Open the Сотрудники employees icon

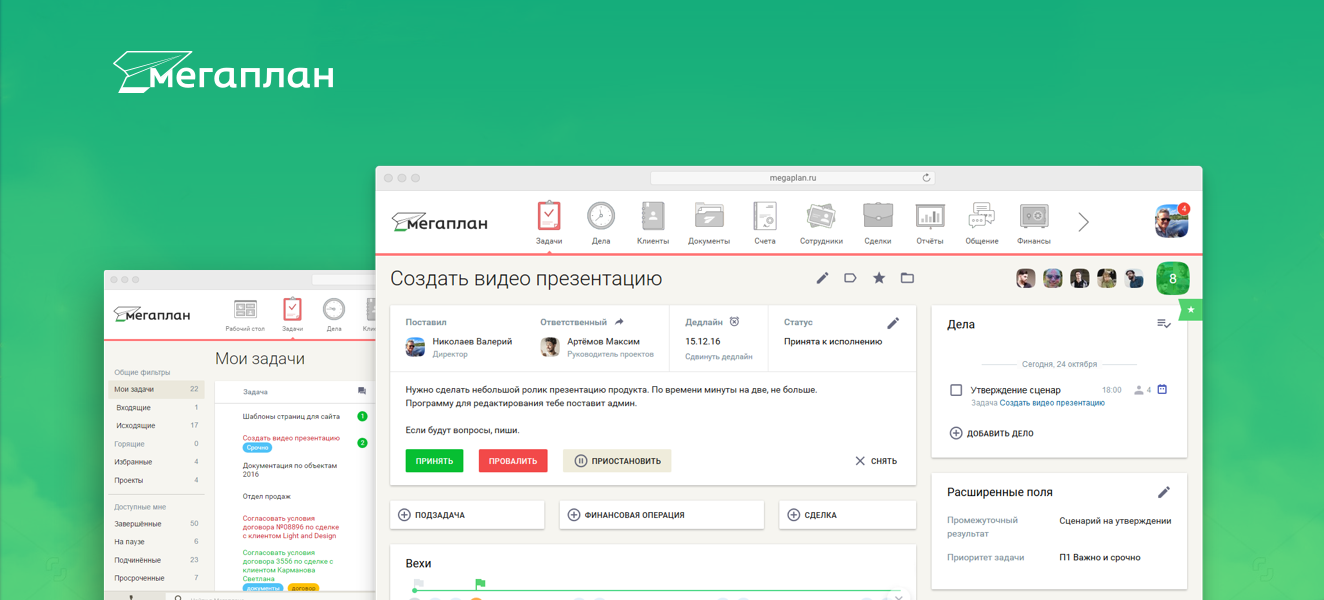coord(821,223)
